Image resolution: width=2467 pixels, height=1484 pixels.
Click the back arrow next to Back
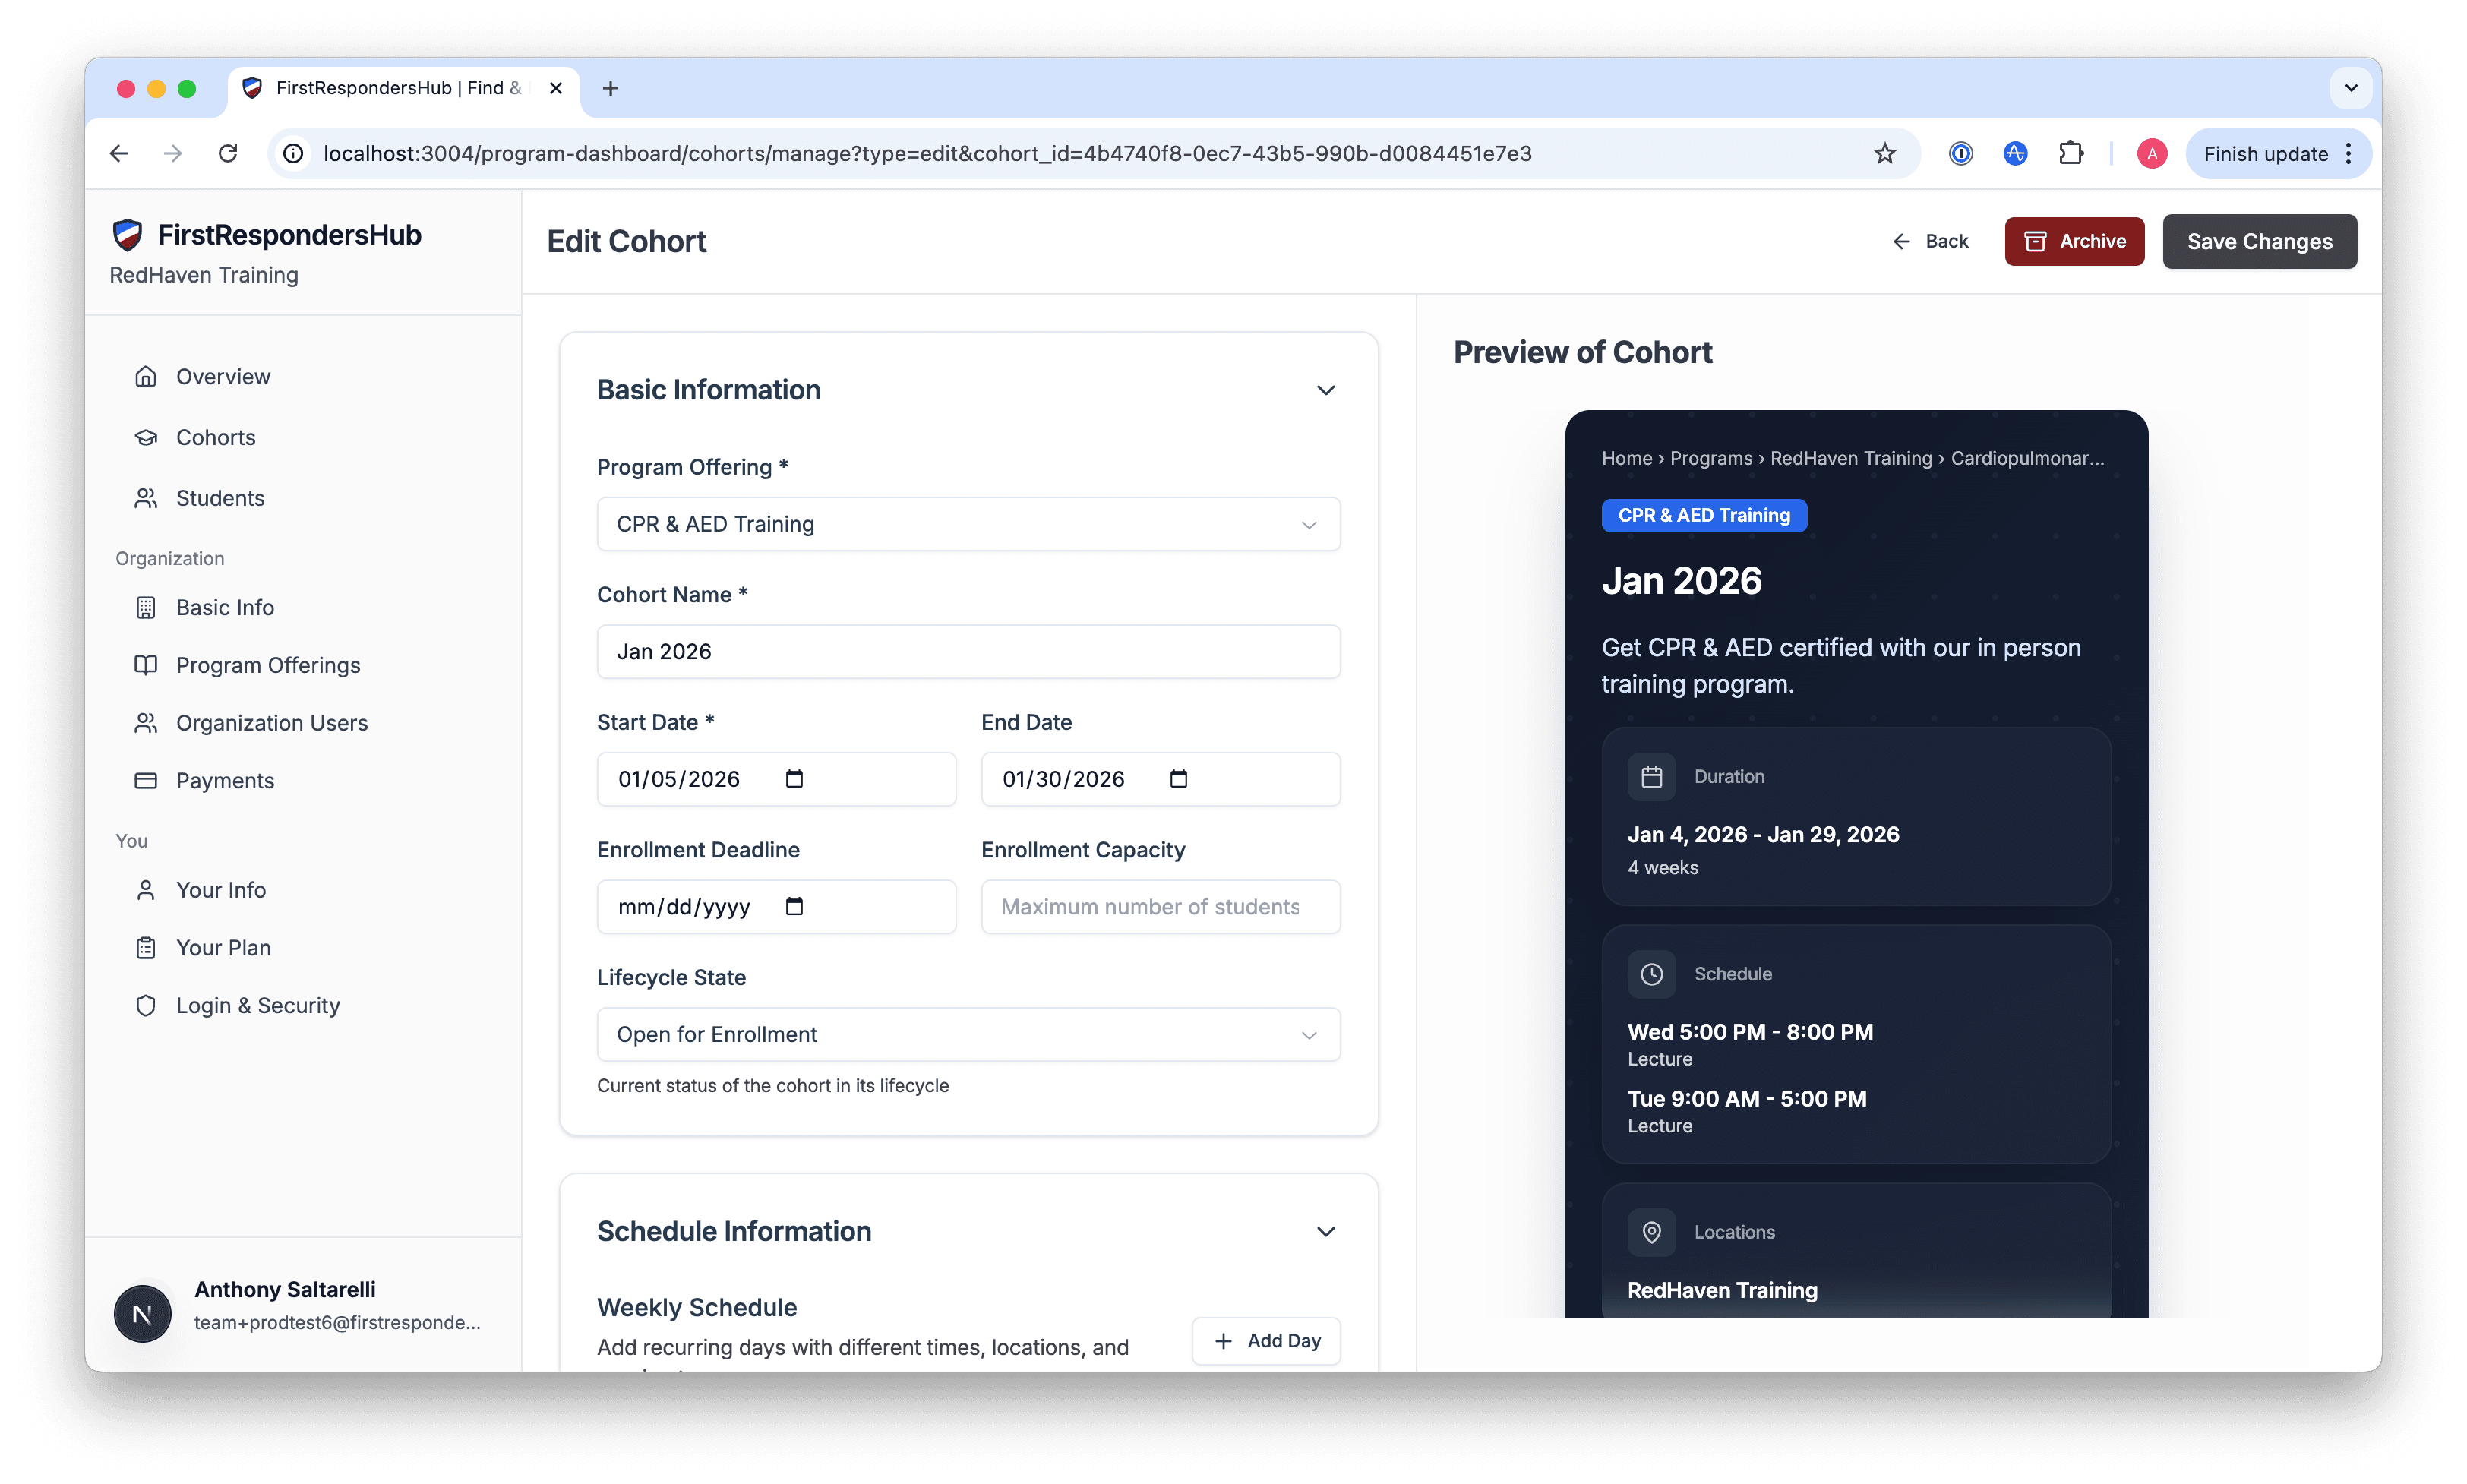(x=1901, y=241)
